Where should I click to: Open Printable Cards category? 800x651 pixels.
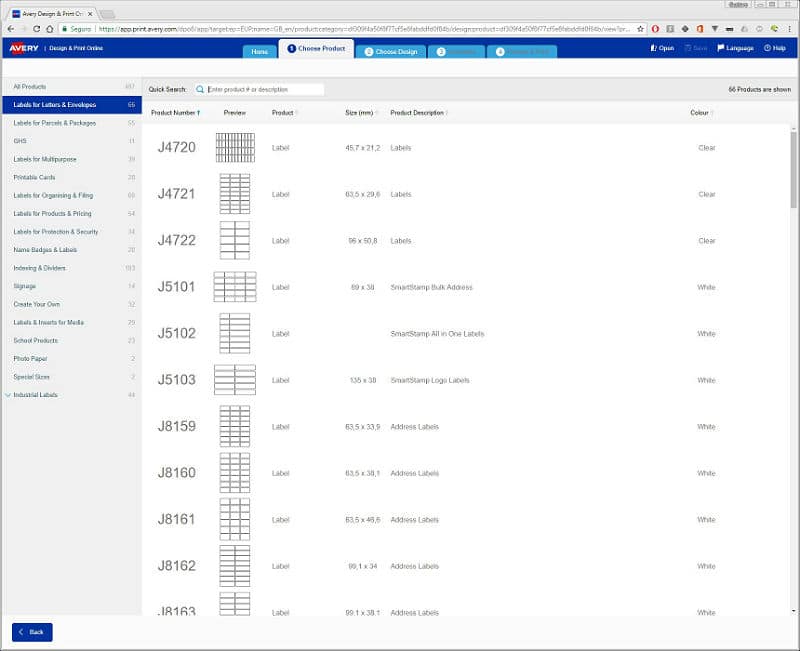[71, 177]
